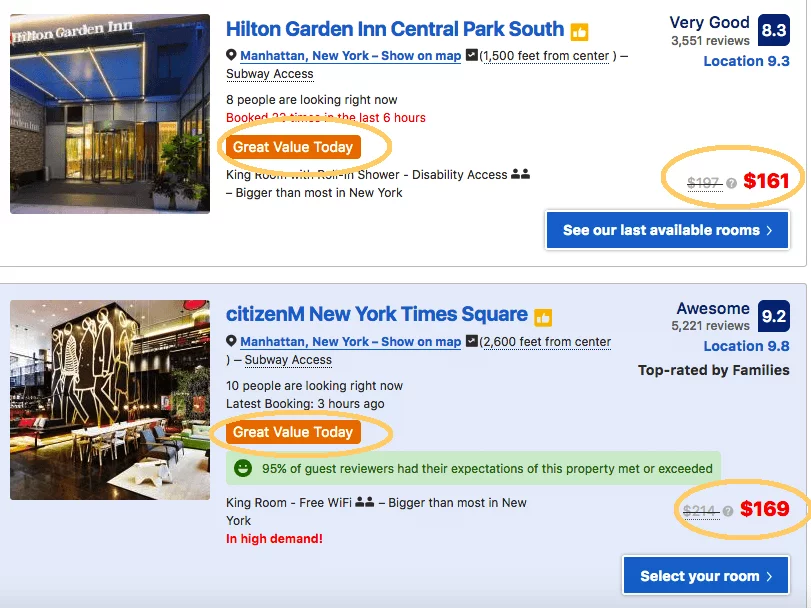Click question mark icon next to $214 price

[728, 511]
